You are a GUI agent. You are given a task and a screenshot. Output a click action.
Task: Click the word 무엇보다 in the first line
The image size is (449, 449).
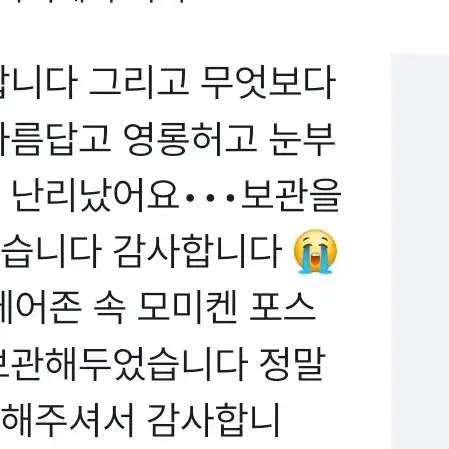click(x=268, y=82)
